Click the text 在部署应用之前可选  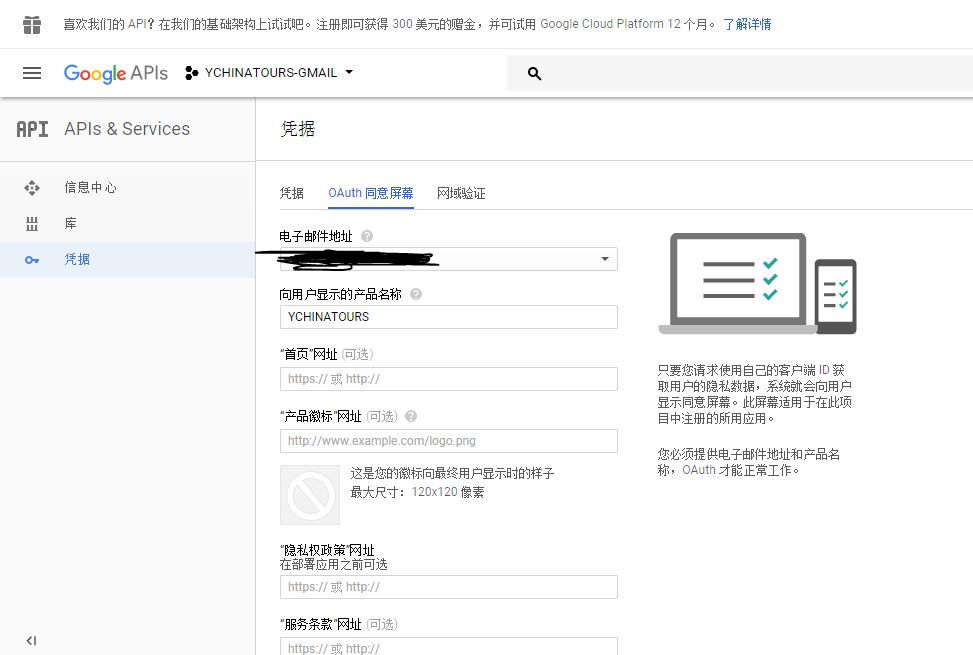334,564
